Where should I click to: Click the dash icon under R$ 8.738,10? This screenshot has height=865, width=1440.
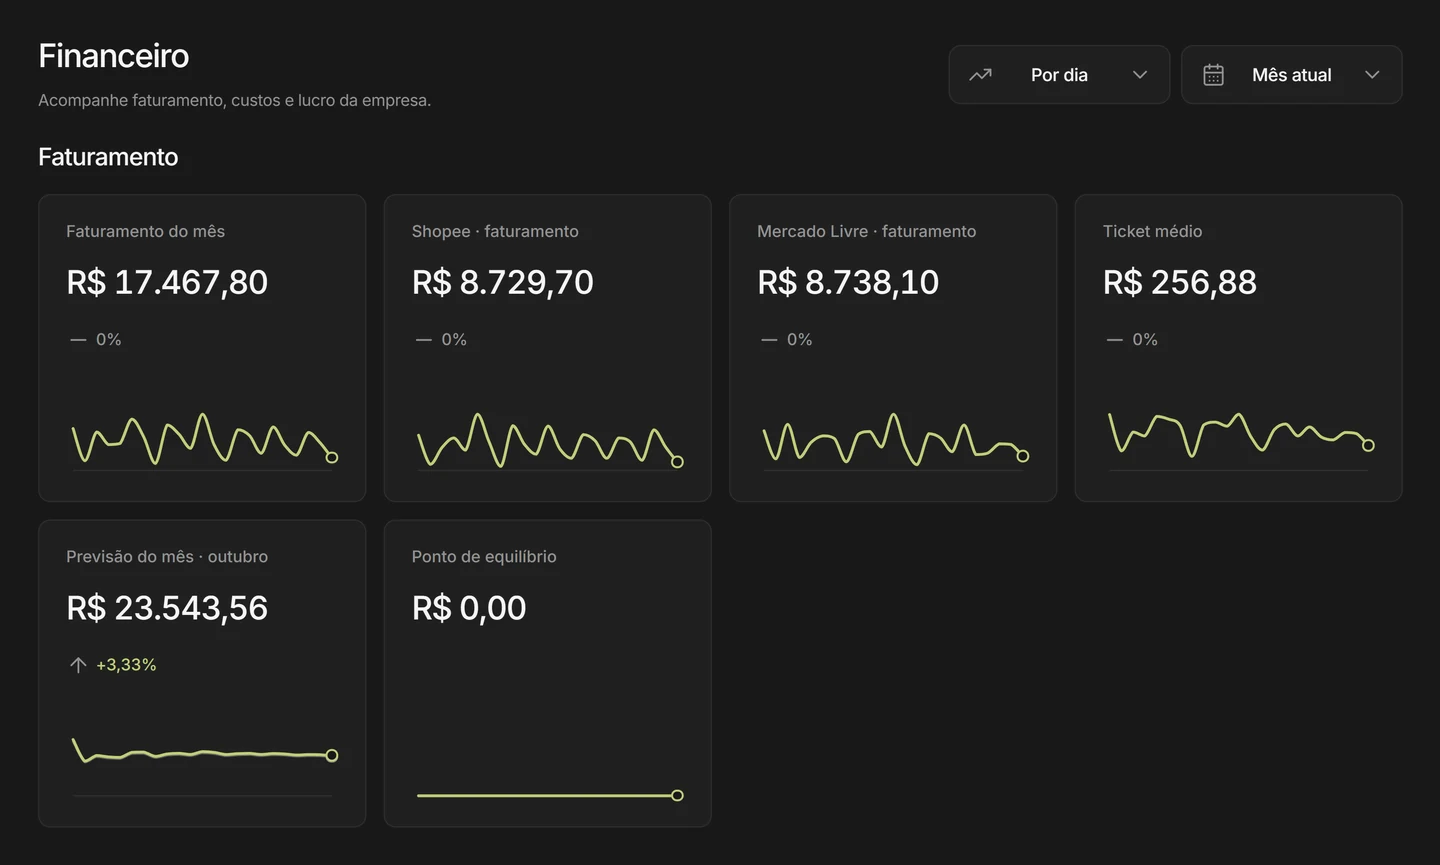pyautogui.click(x=769, y=340)
